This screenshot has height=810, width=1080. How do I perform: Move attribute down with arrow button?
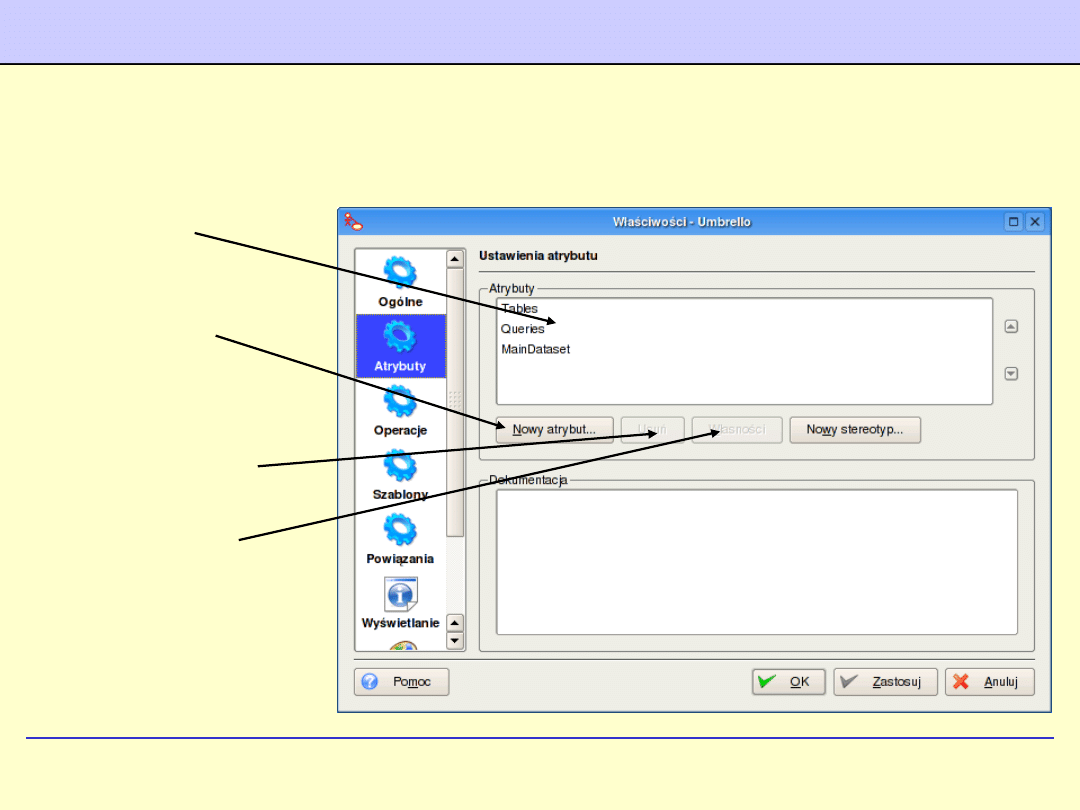[x=1011, y=374]
